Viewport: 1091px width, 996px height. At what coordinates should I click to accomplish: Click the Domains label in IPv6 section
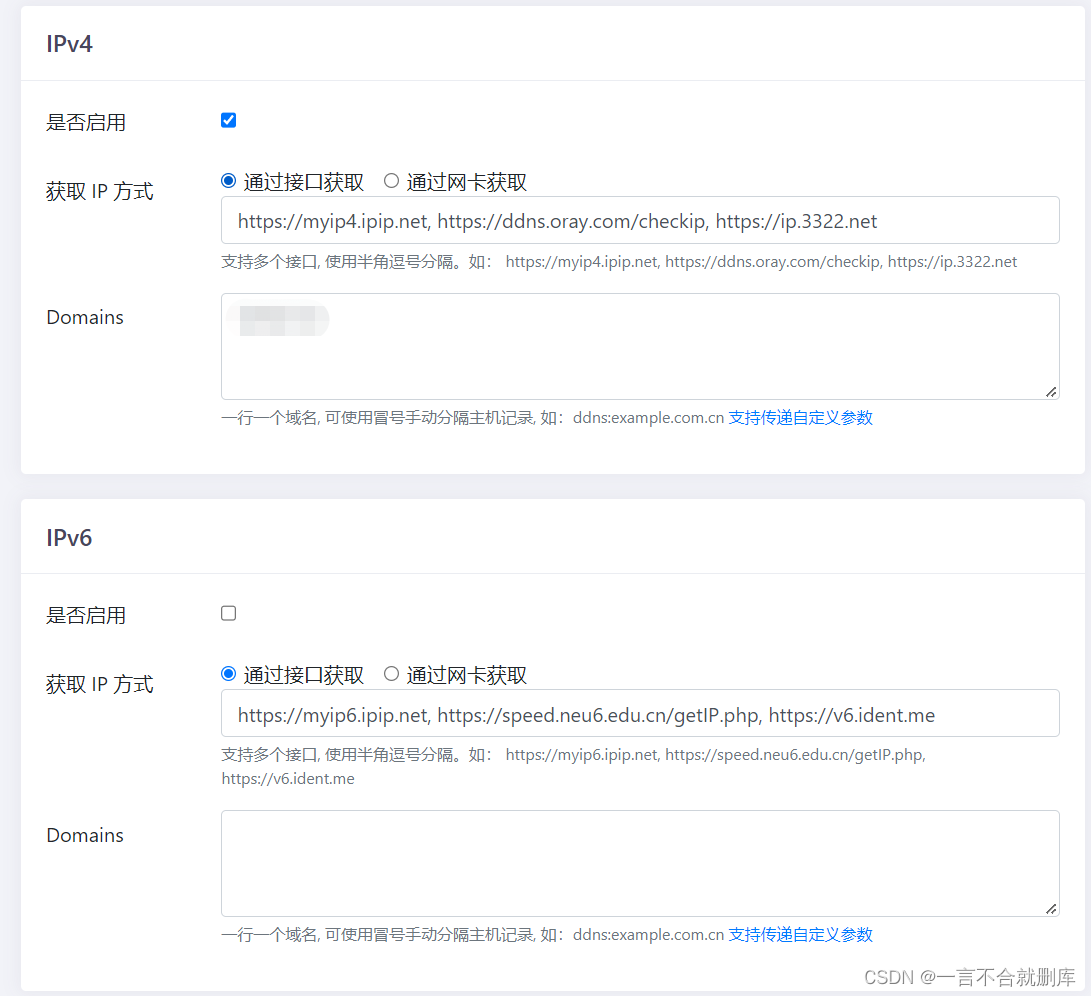84,835
